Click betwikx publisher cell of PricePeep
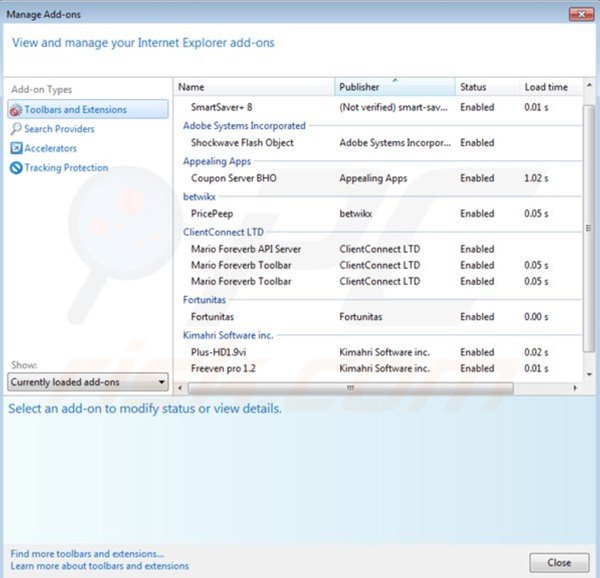The width and height of the screenshot is (600, 578). pos(355,213)
